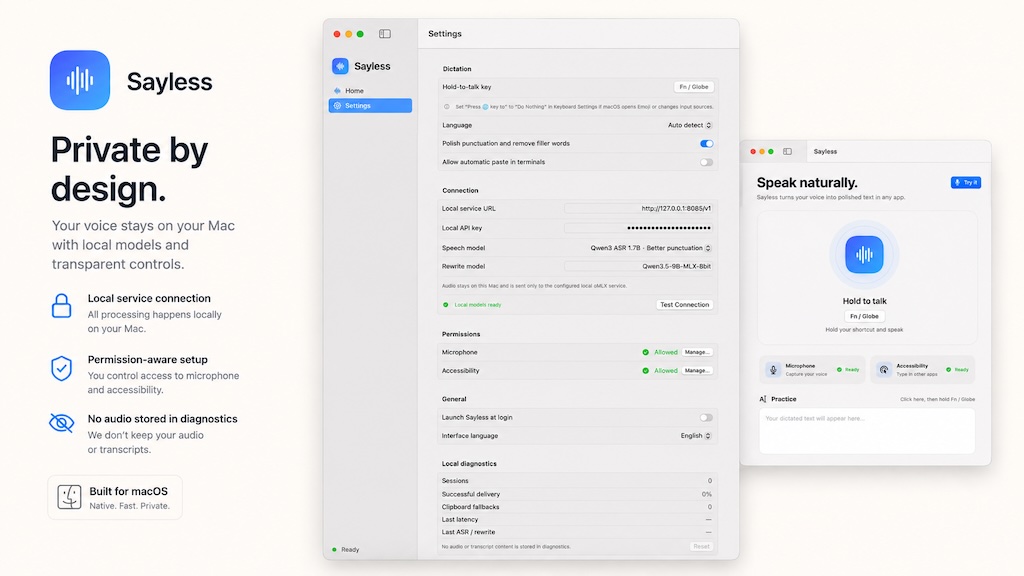Image resolution: width=1024 pixels, height=576 pixels.
Task: Click the Microphone Ready card in the Sayless window
Action: pos(812,370)
